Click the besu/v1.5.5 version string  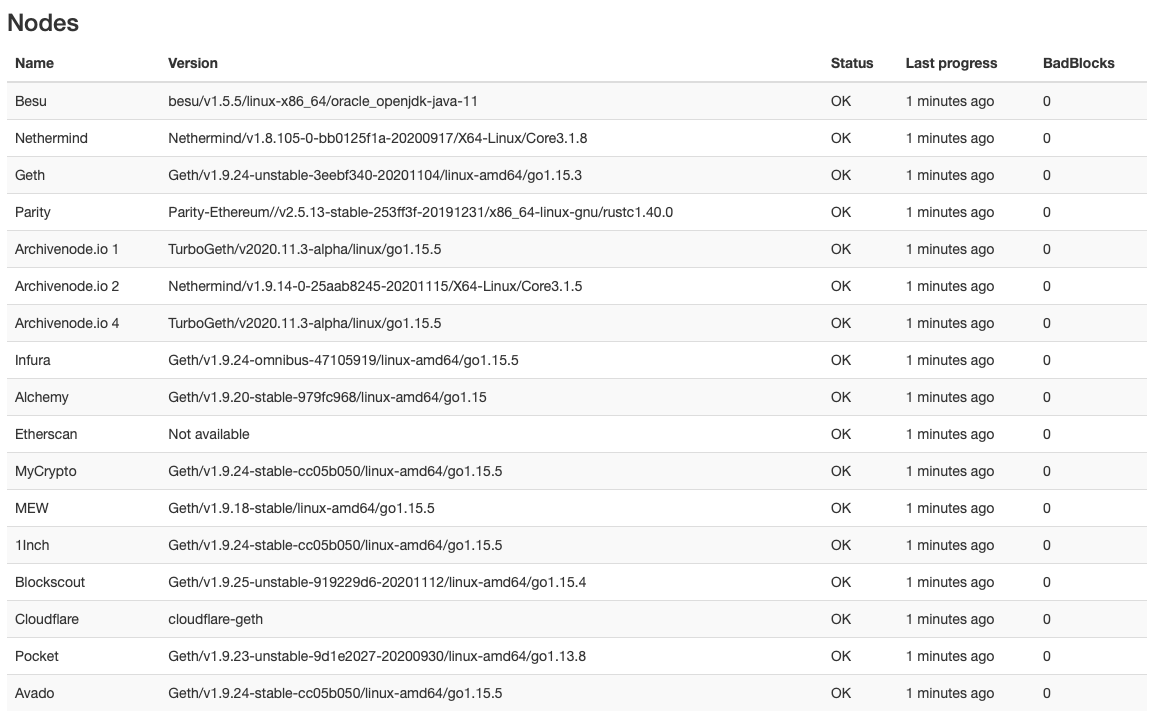[x=322, y=101]
